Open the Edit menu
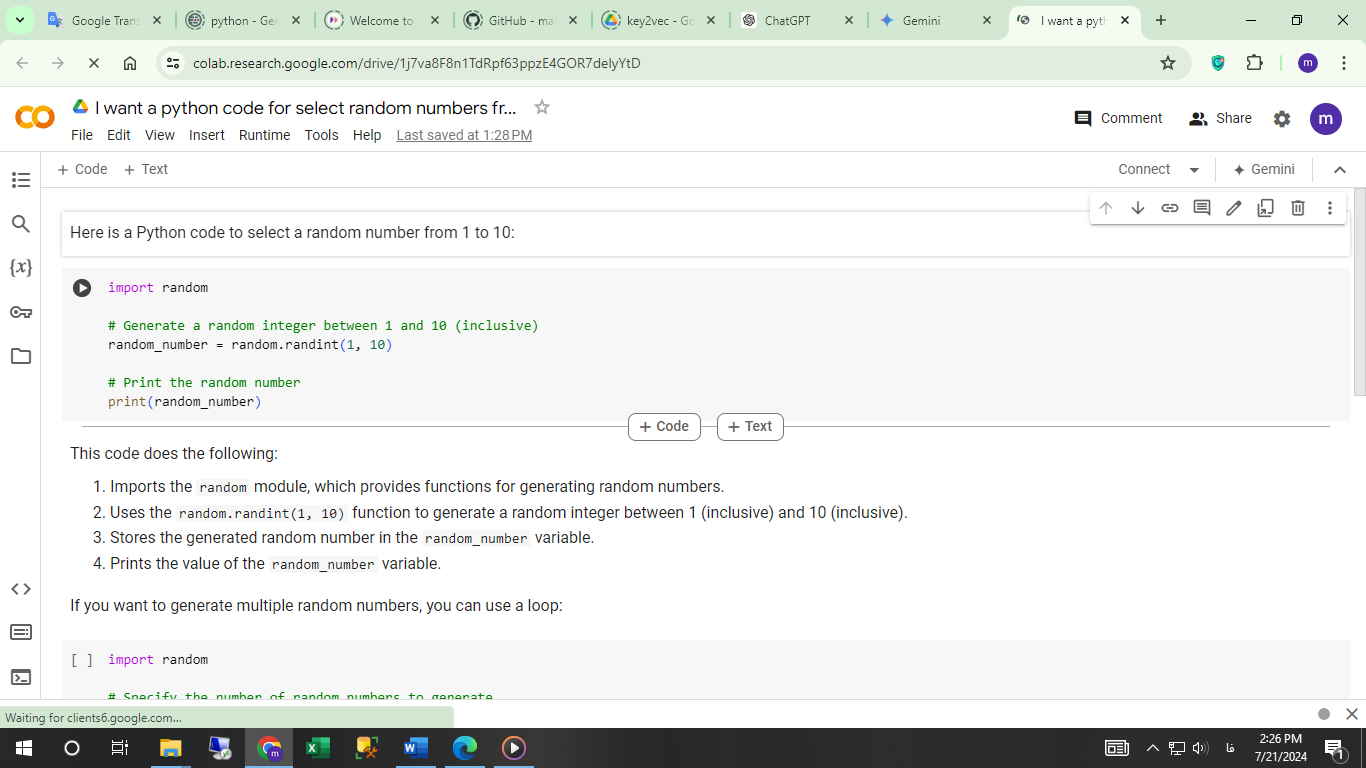 [x=119, y=135]
